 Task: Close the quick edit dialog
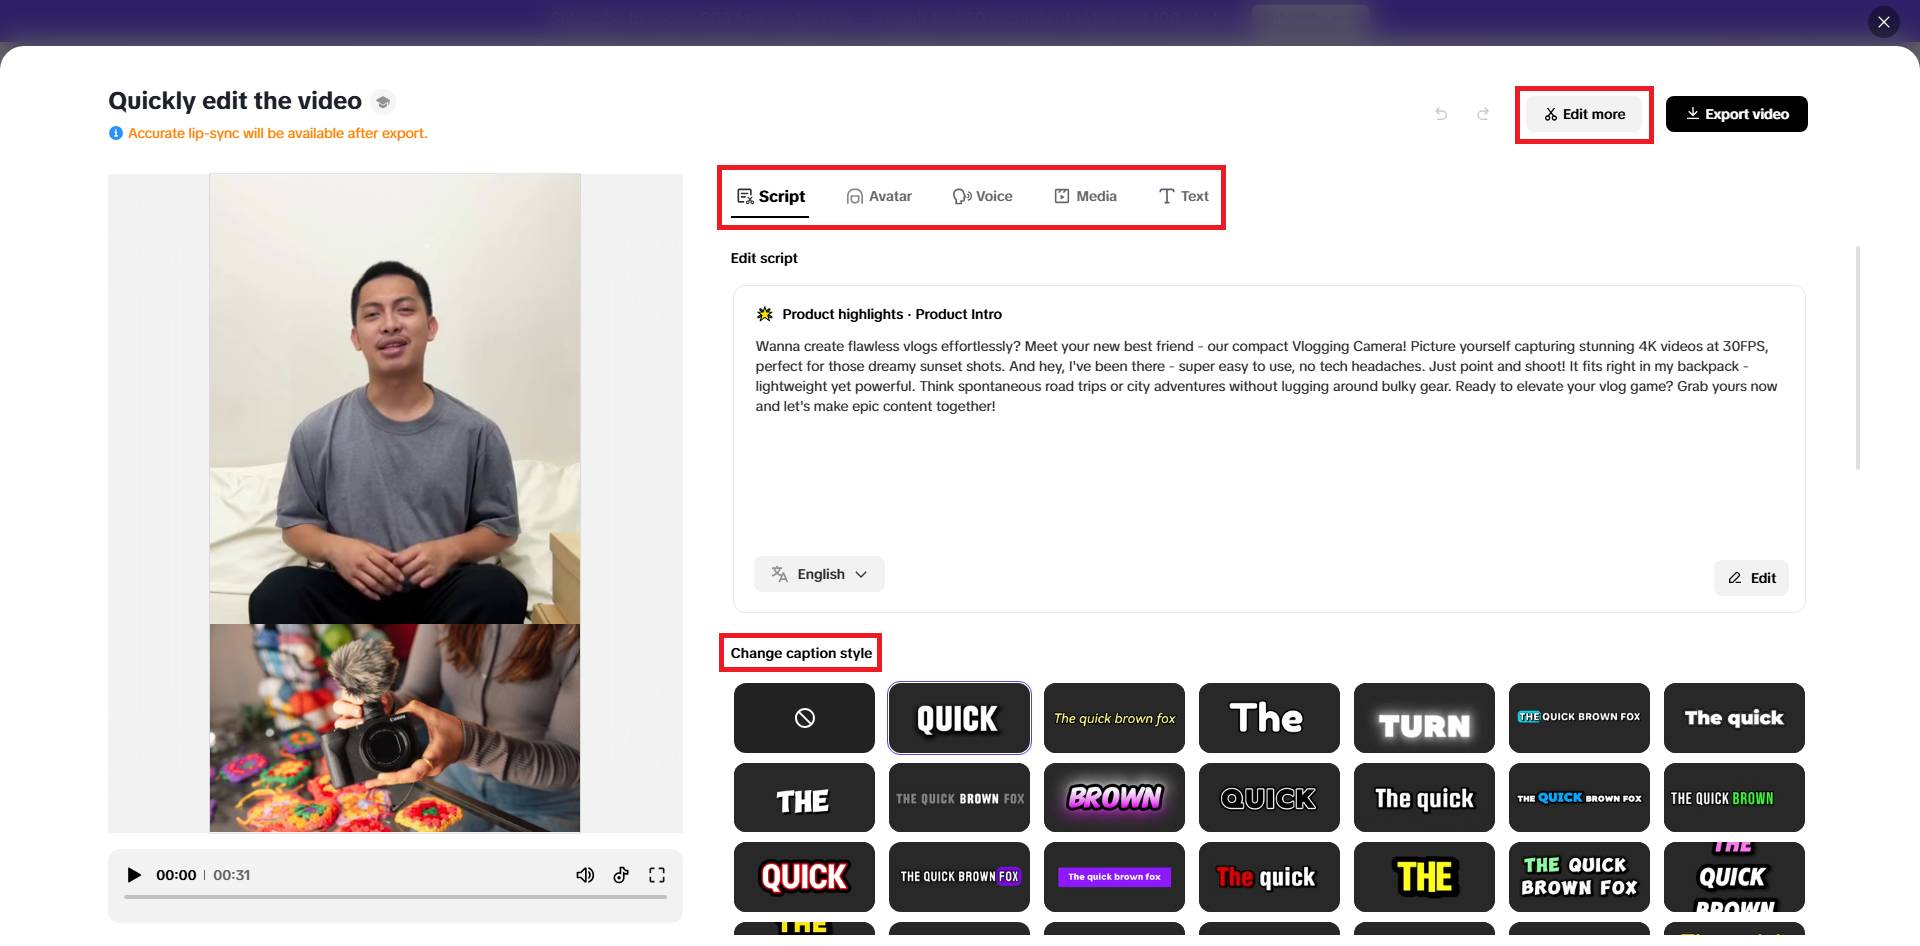(x=1884, y=22)
